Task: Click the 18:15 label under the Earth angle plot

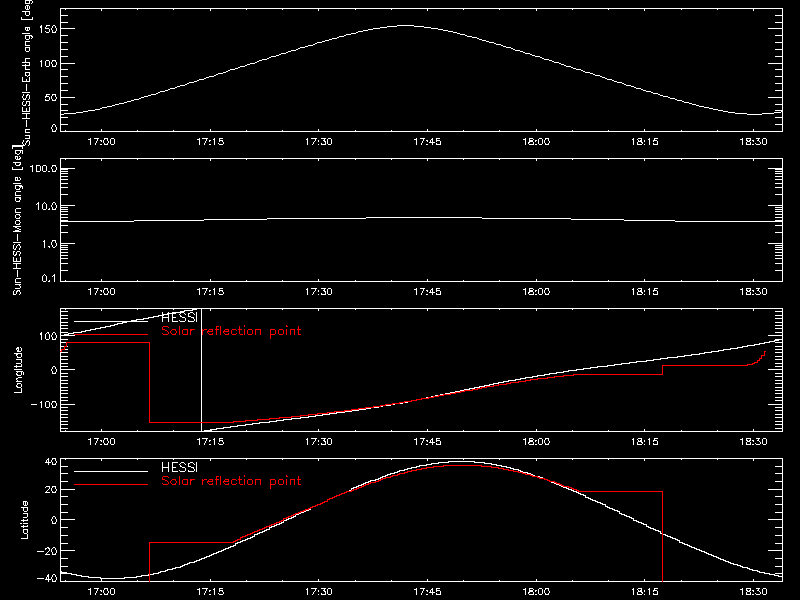Action: [x=645, y=142]
